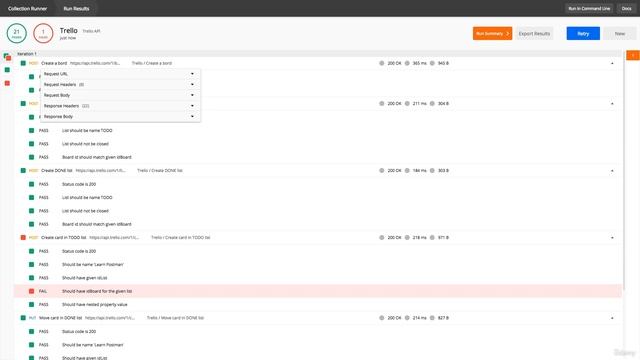640x360 pixels.
Task: Collapse the request row showing 211 ms
Action: [x=612, y=104]
